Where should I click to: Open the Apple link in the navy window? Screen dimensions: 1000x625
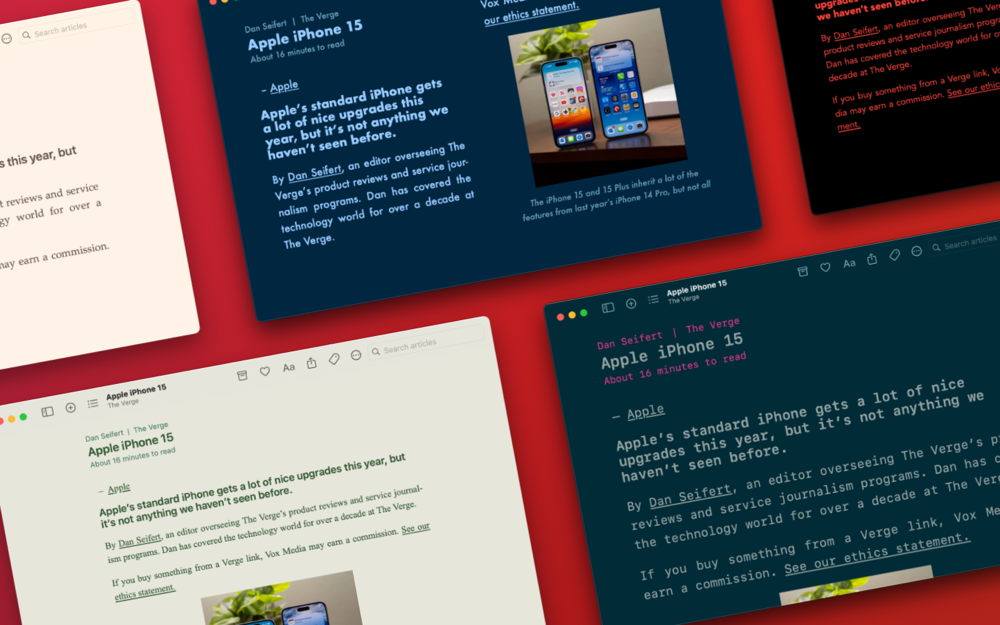(x=284, y=86)
